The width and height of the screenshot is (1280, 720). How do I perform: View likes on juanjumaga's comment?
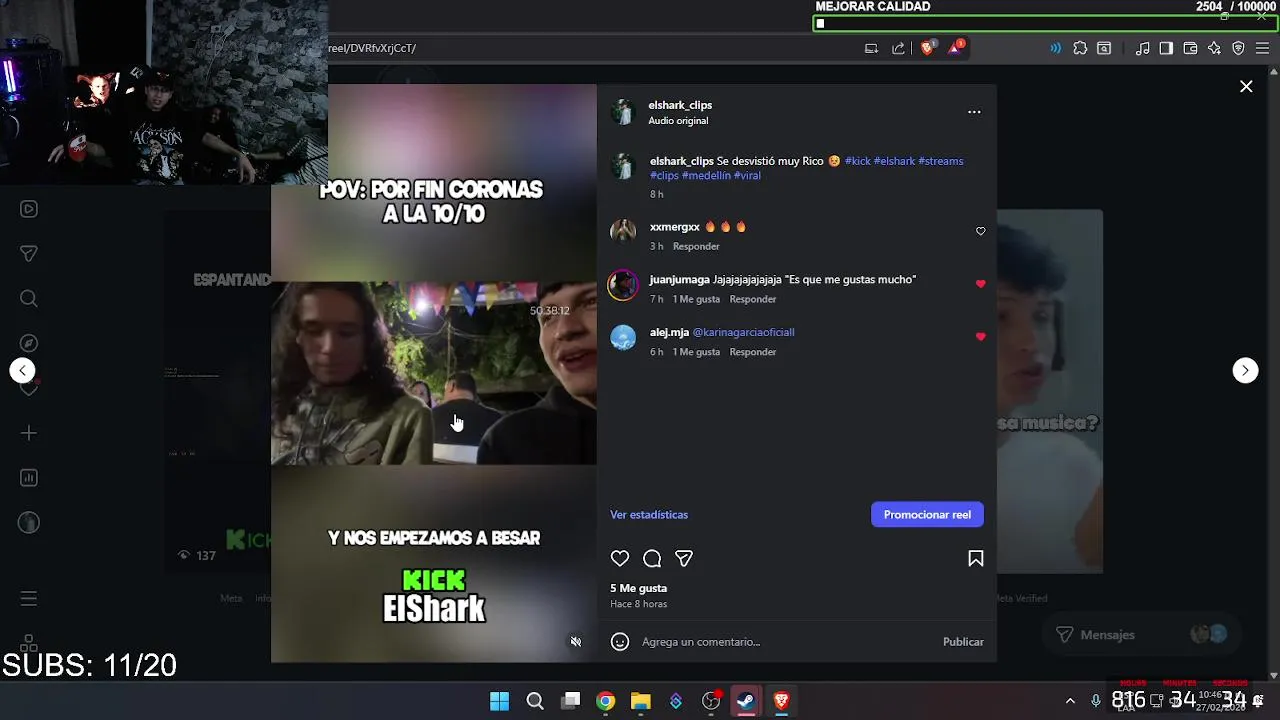[696, 299]
